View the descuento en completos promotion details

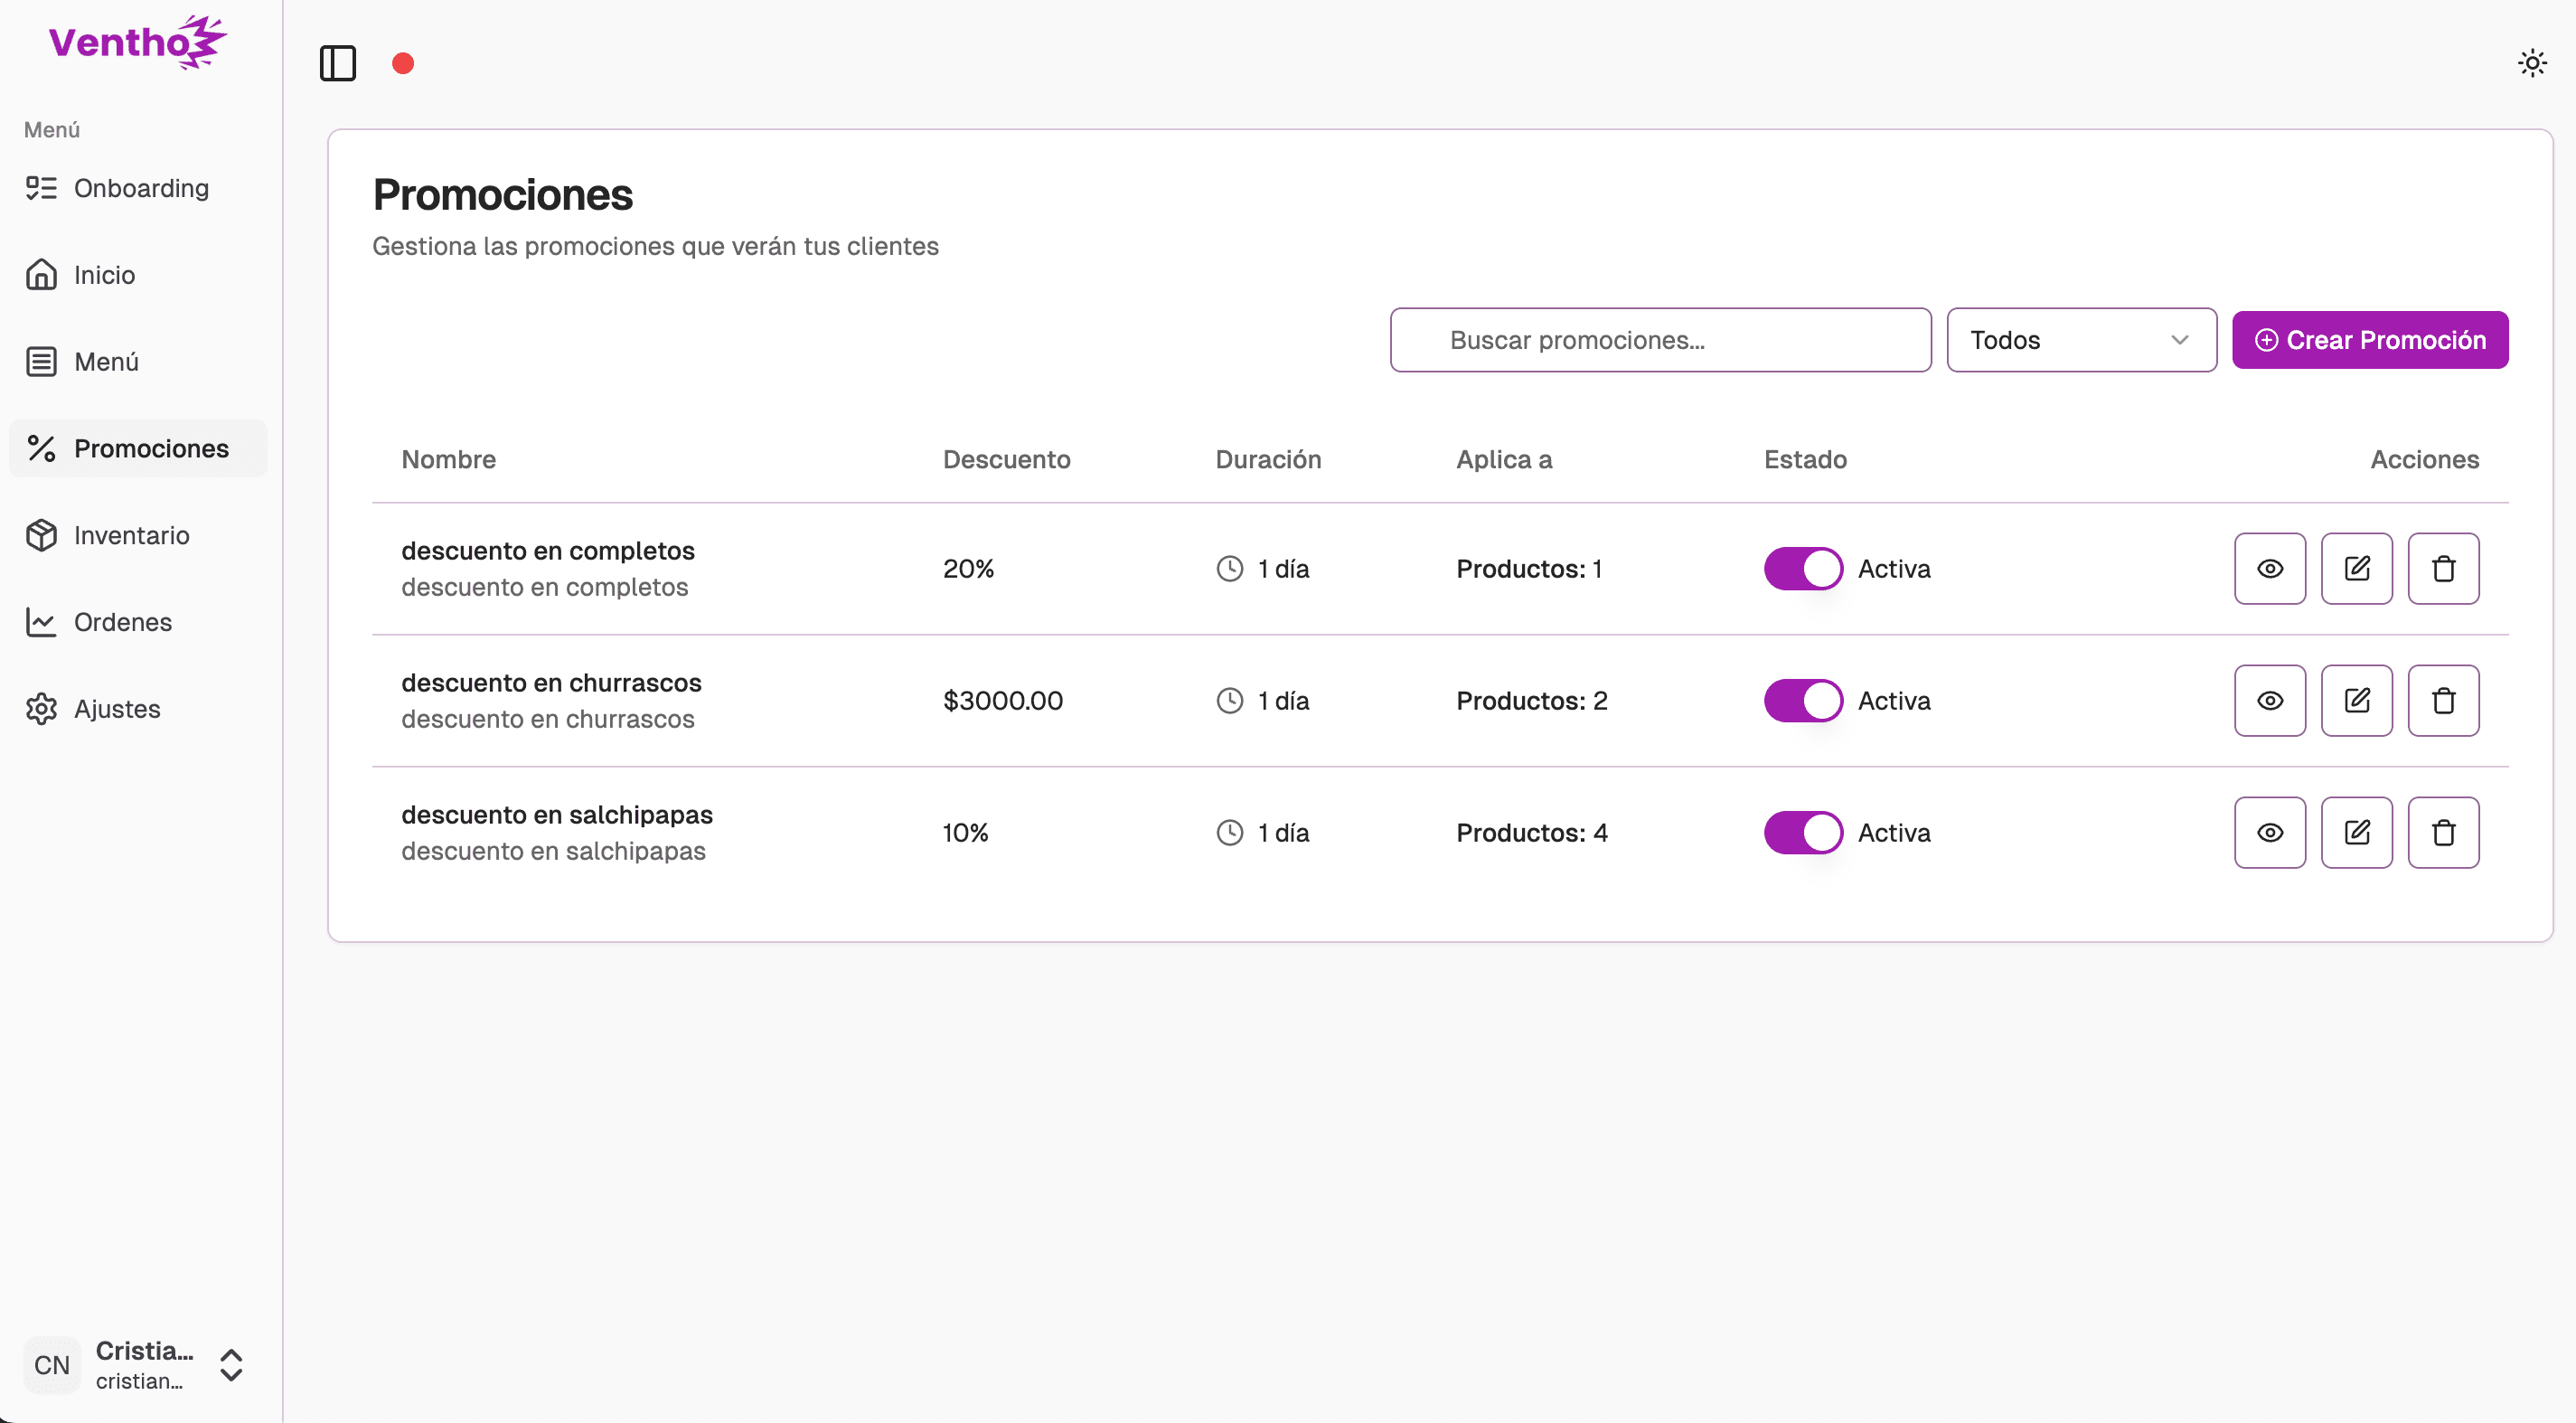click(x=2269, y=568)
